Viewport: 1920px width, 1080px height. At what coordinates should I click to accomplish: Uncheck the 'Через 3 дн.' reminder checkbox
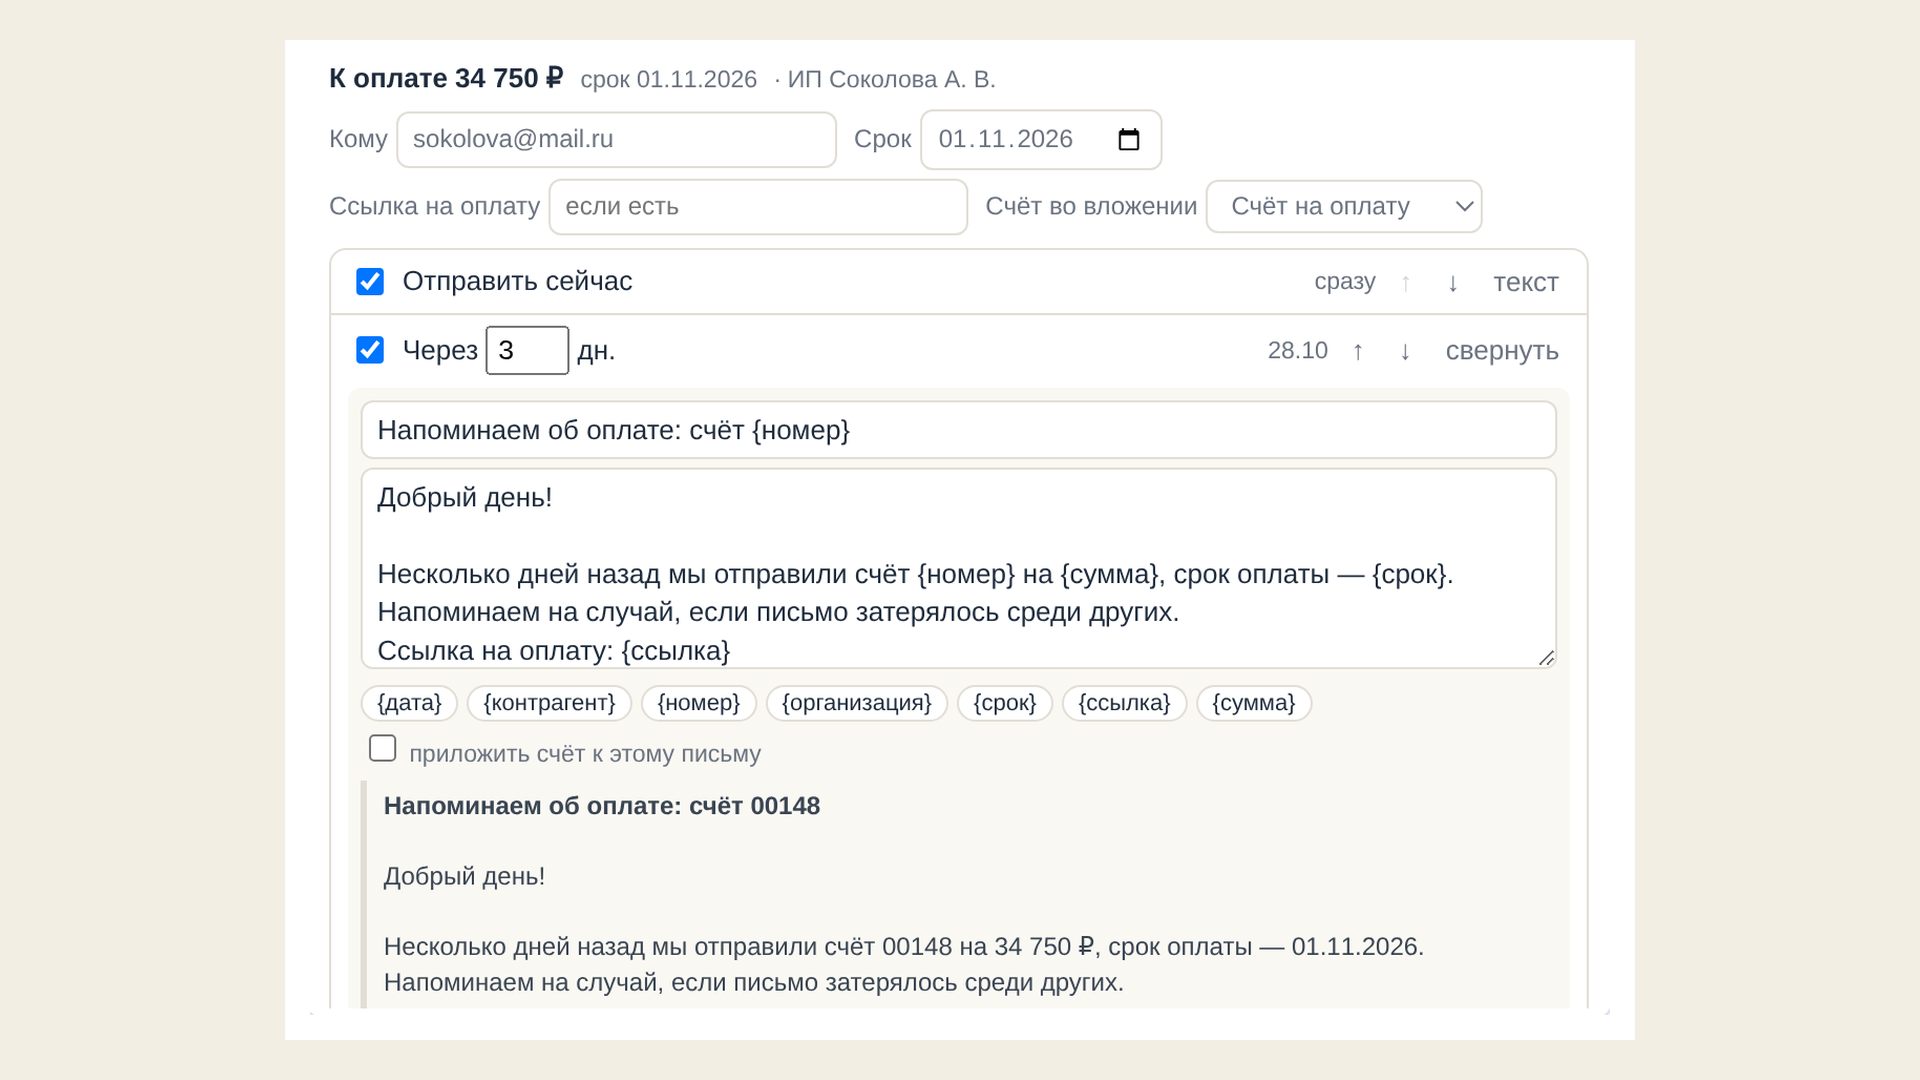(x=370, y=350)
